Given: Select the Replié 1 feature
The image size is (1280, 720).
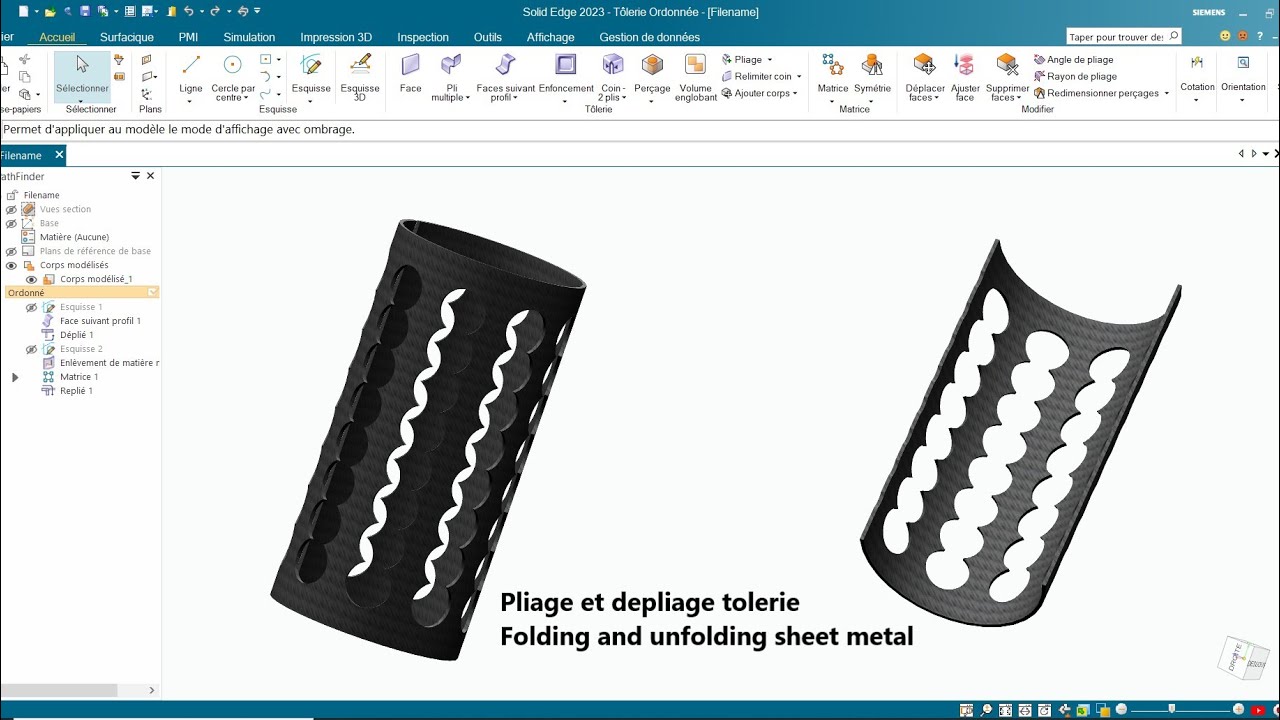Looking at the screenshot, I should pos(76,391).
